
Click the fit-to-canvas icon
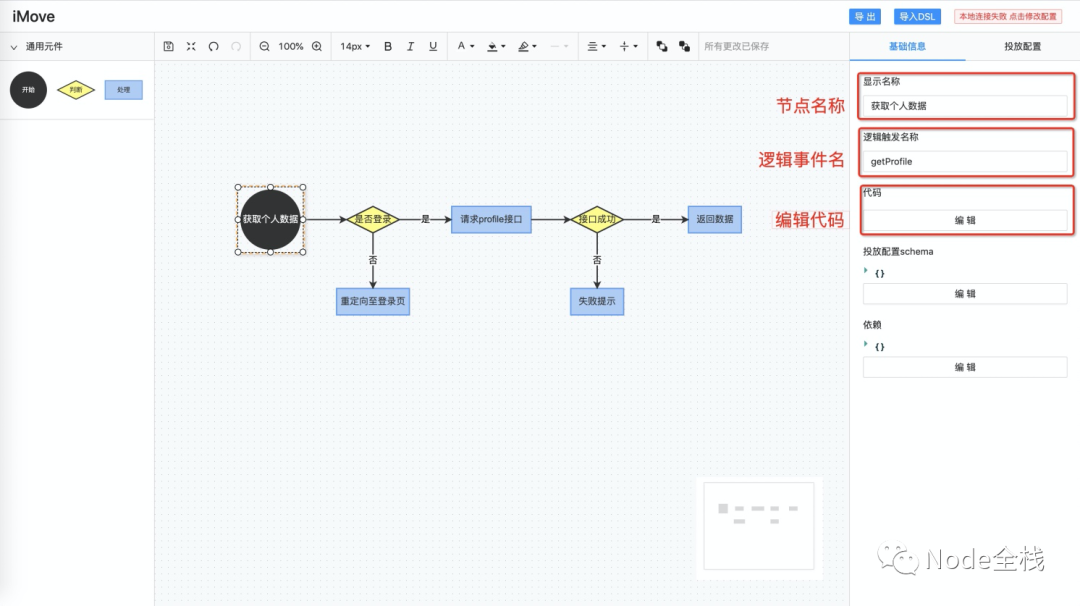(191, 46)
